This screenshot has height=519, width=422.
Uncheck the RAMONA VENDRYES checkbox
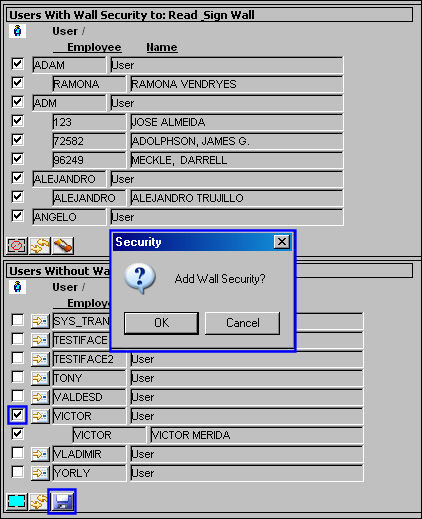(17, 83)
